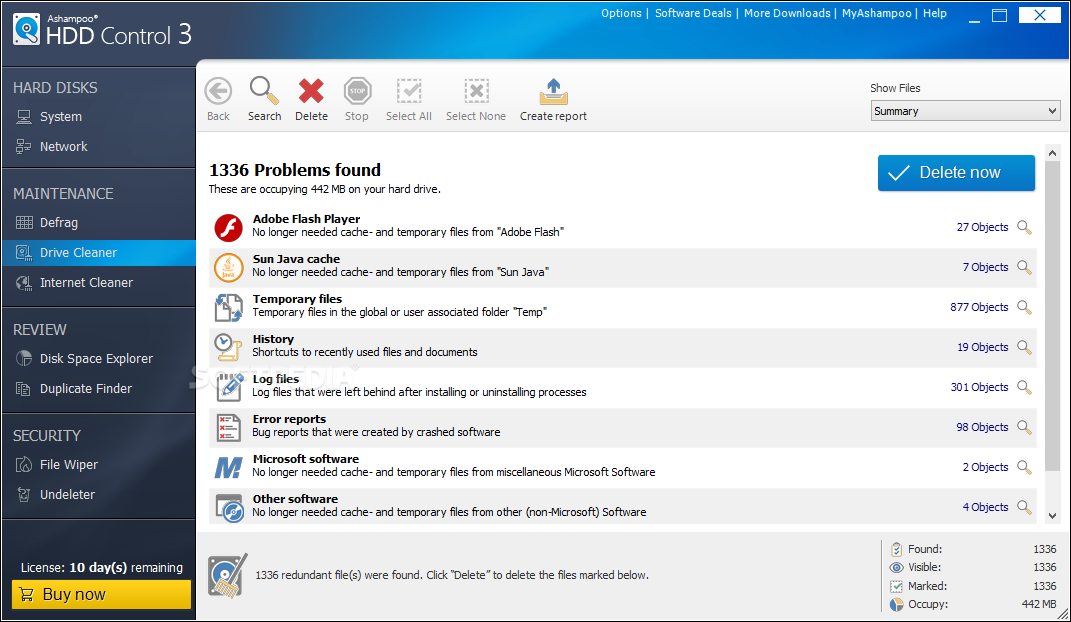Open the 2 Objects link
The height and width of the screenshot is (622, 1071).
(986, 467)
